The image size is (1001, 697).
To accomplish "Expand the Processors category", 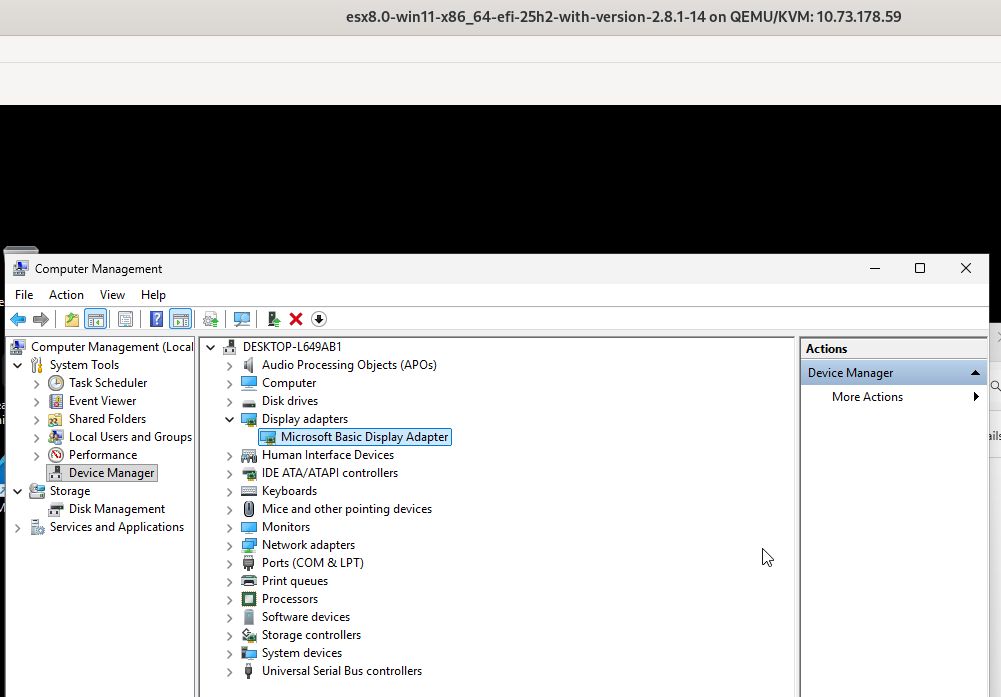I will (229, 600).
